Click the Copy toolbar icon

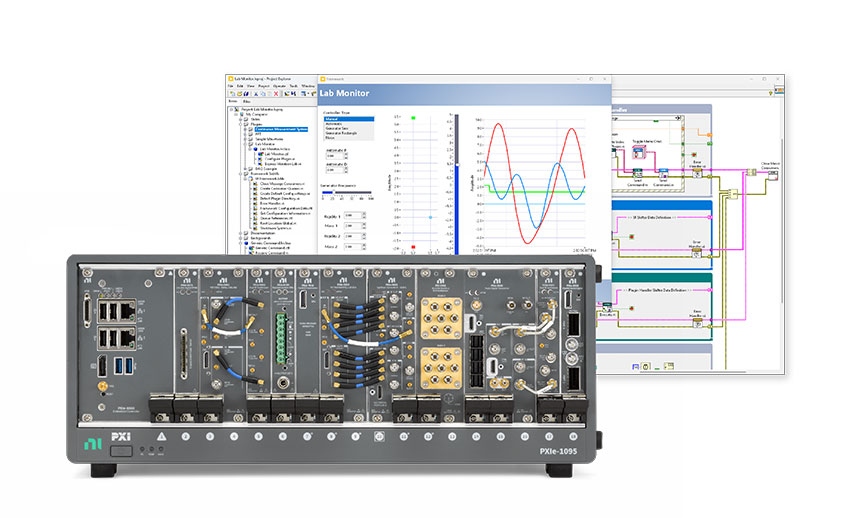pos(262,94)
